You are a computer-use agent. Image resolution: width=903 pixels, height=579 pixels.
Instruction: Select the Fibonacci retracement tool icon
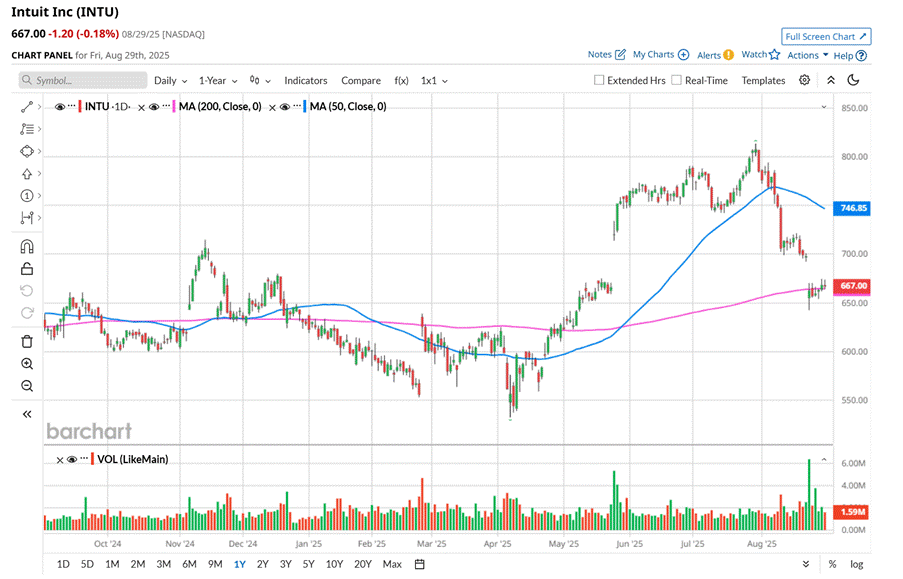click(x=26, y=129)
